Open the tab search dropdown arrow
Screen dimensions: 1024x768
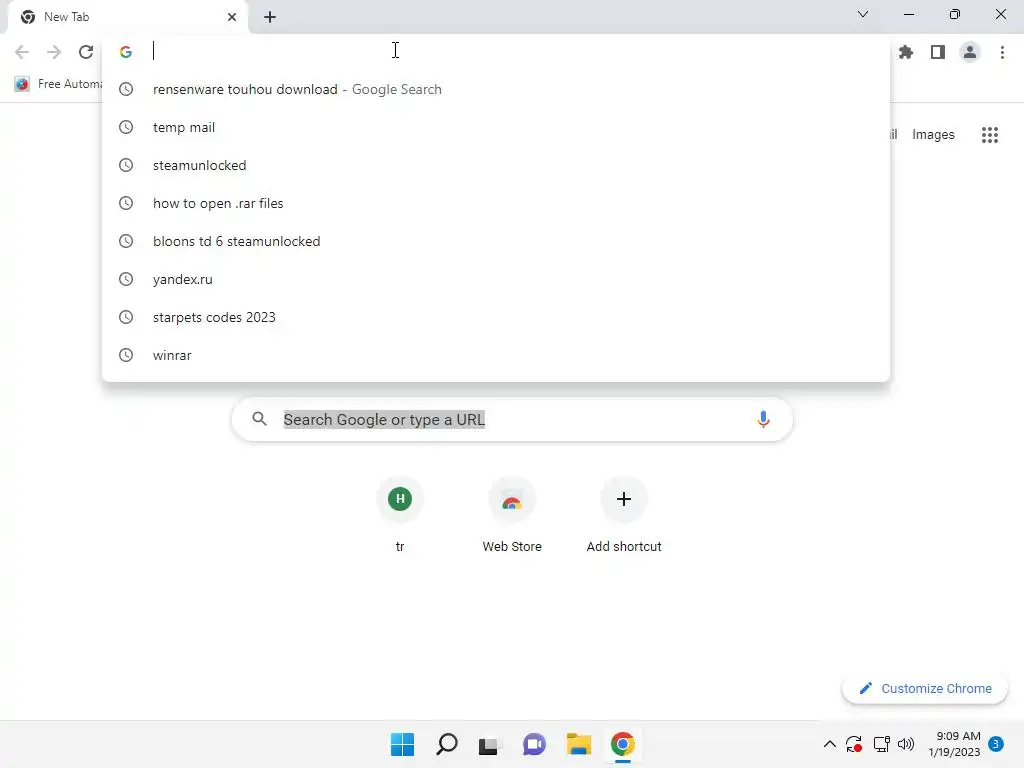pyautogui.click(x=863, y=14)
